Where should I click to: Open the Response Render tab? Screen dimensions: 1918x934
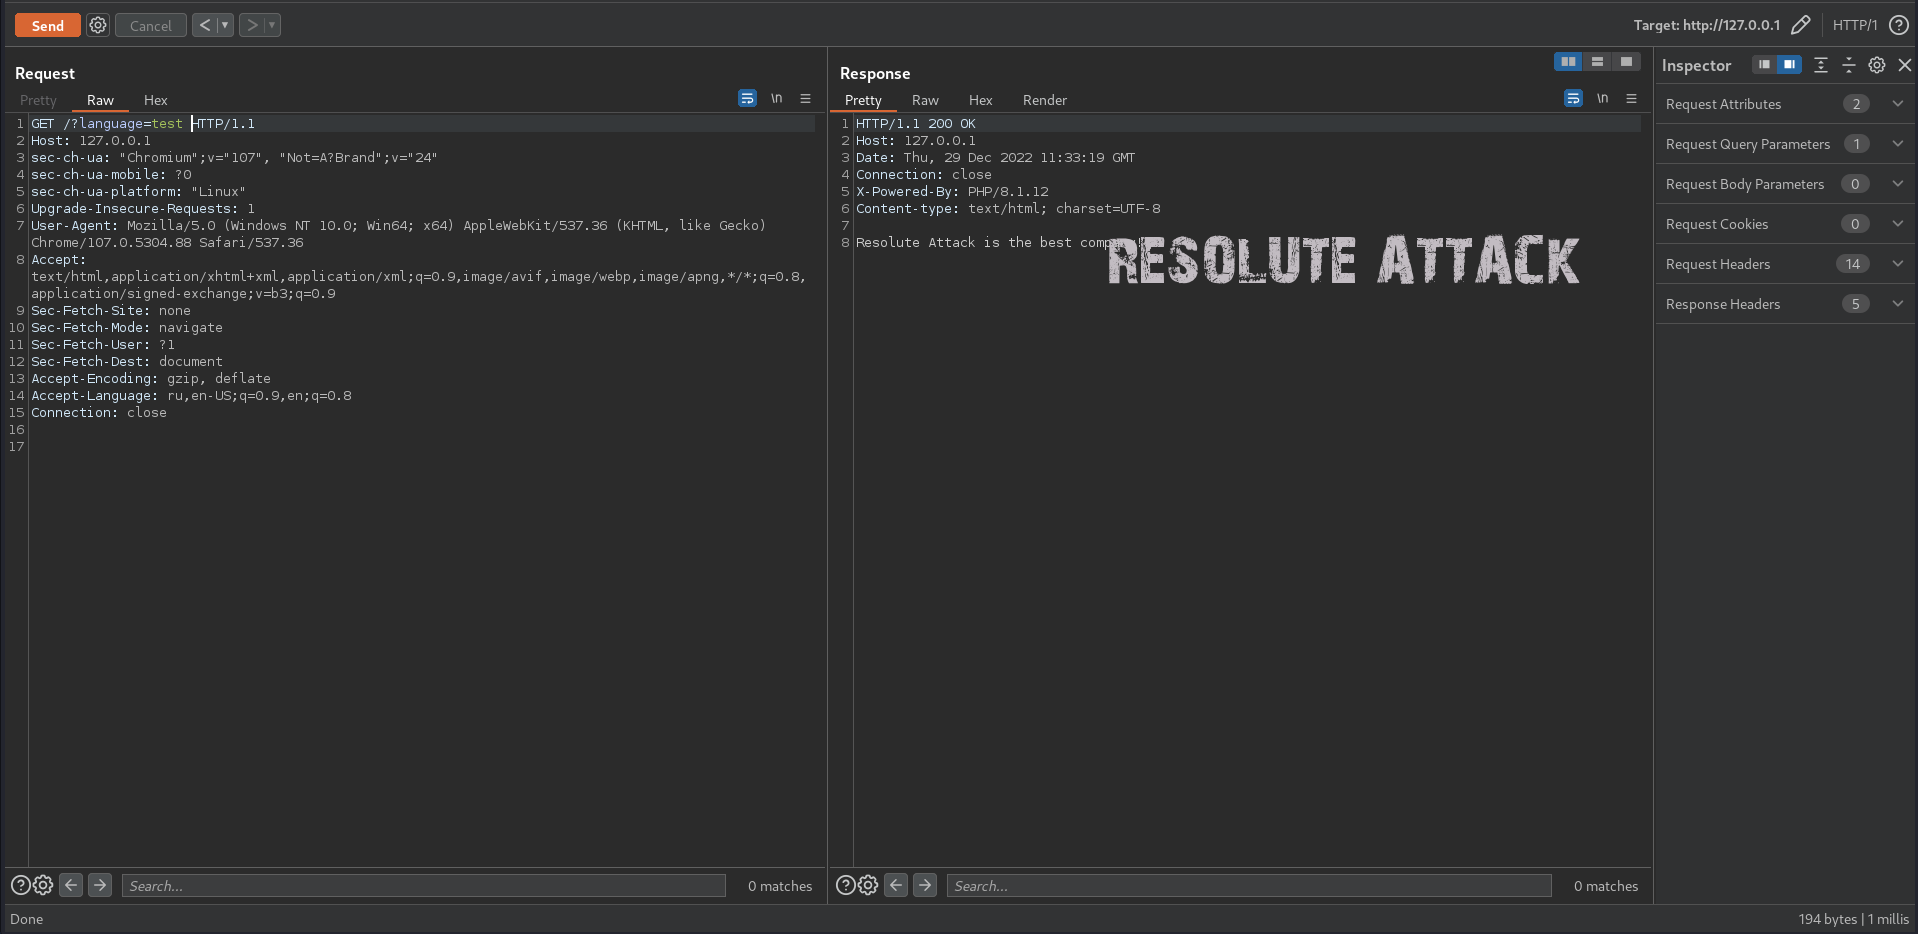click(x=1044, y=100)
